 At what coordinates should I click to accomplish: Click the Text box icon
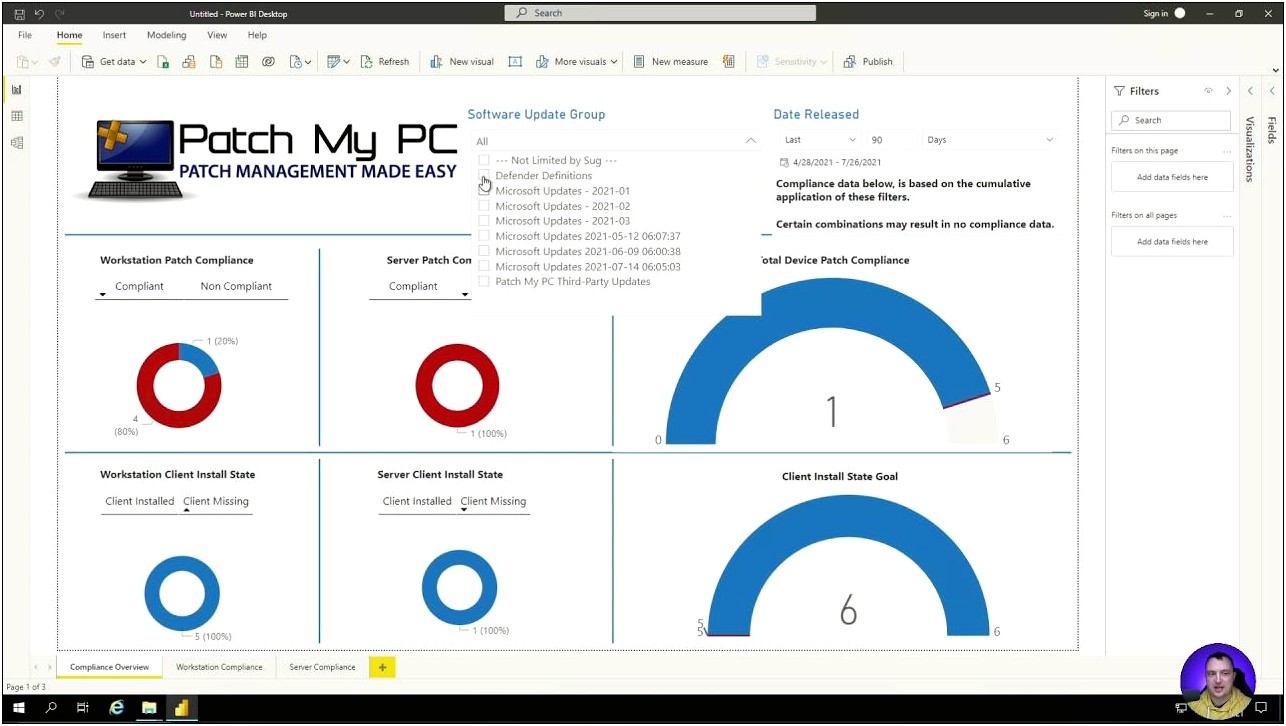coord(515,62)
